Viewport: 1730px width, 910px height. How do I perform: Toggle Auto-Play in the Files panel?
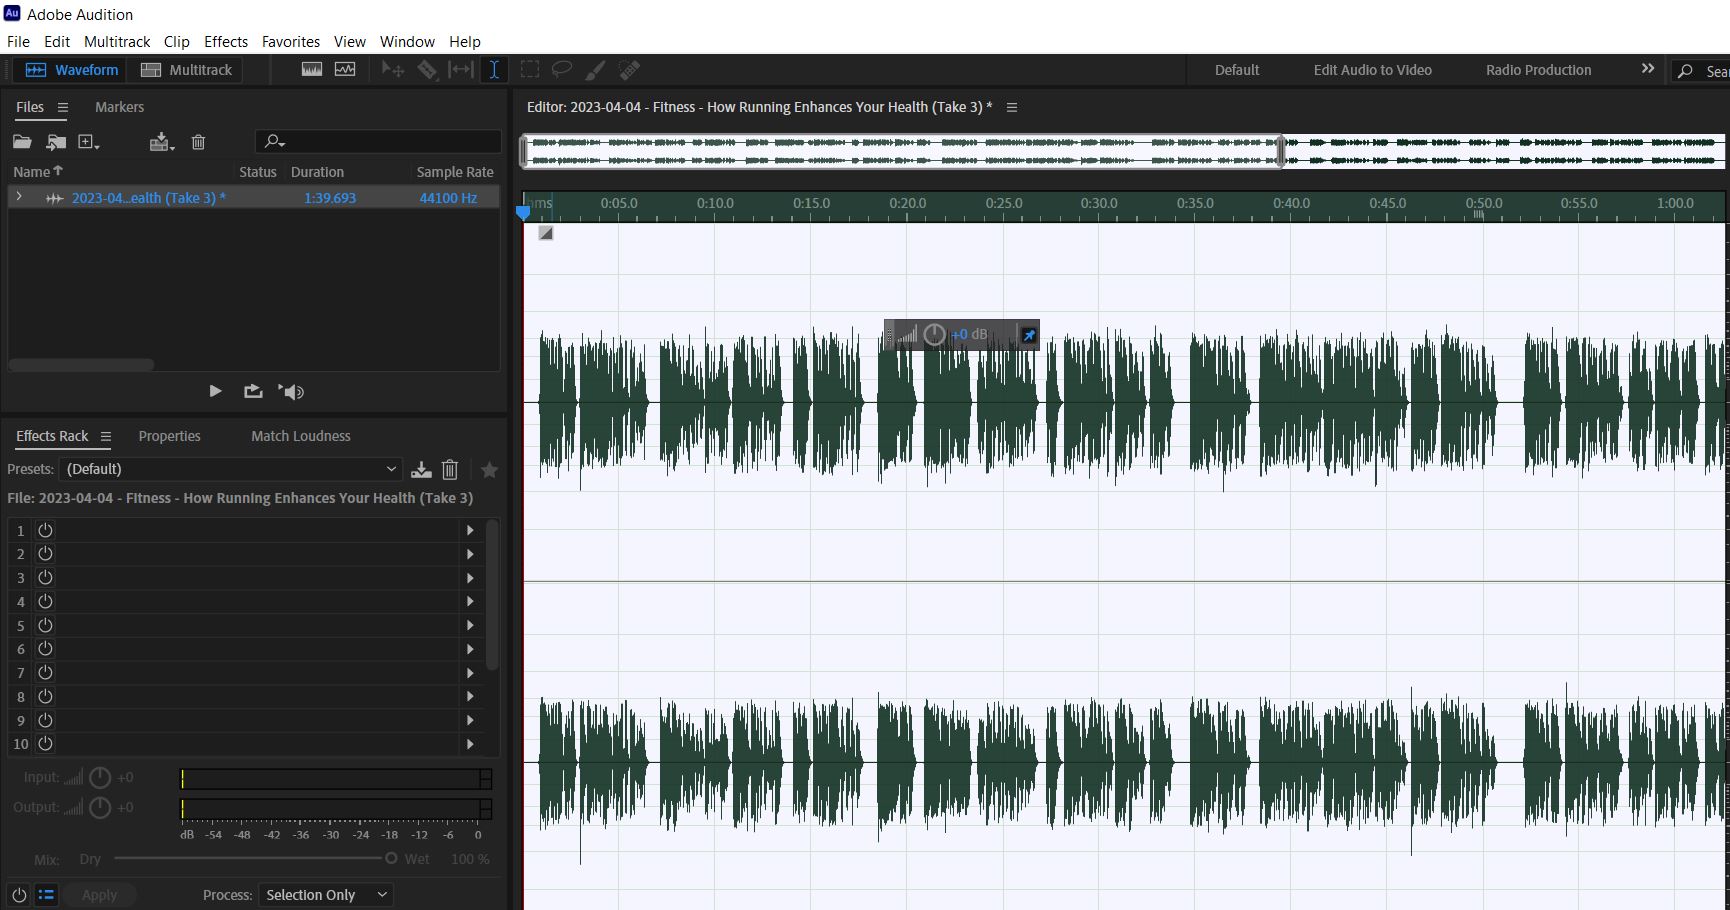[x=291, y=392]
